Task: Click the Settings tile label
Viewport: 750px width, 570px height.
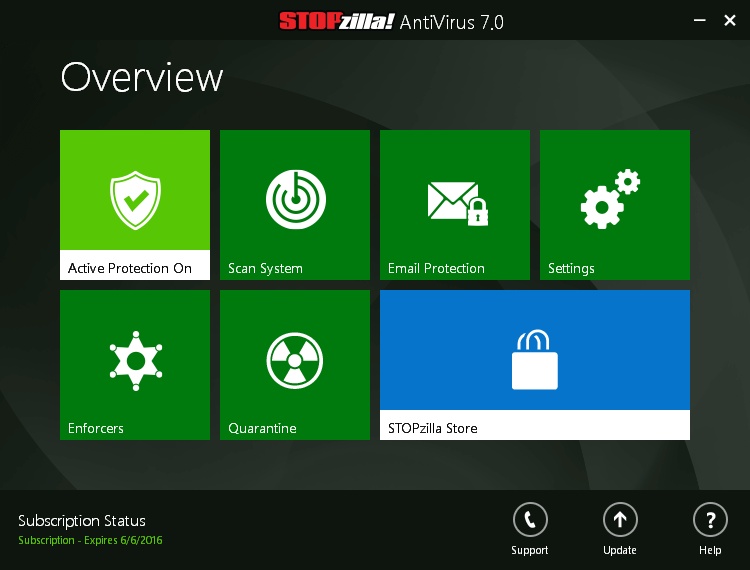Action: coord(571,269)
